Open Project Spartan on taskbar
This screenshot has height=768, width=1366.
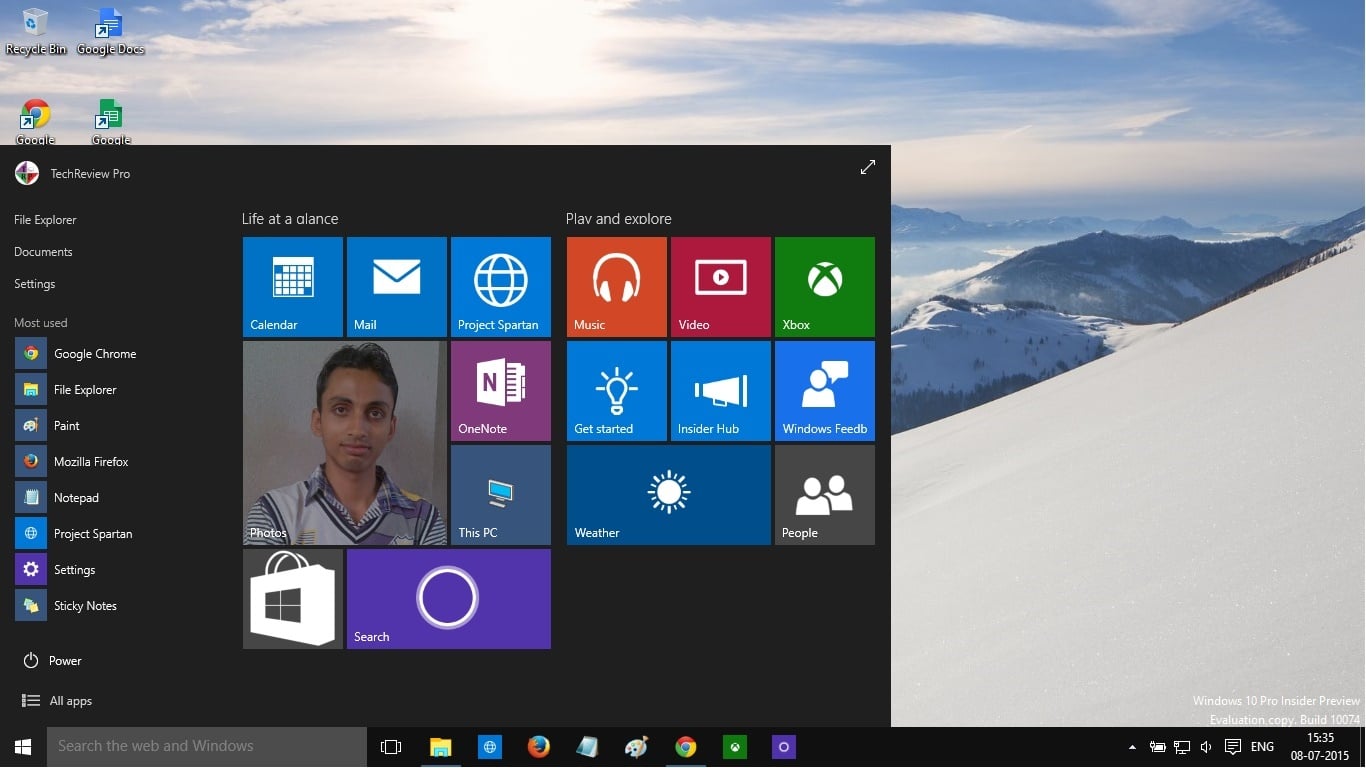click(489, 747)
